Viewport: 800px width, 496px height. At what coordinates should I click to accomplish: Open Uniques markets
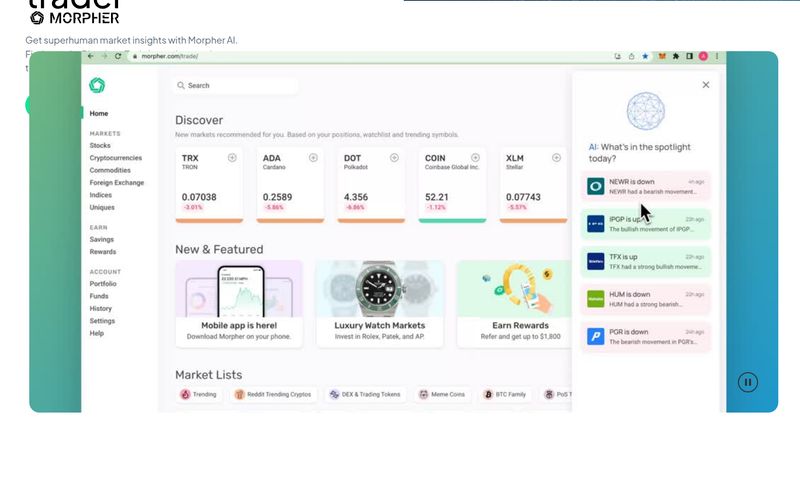click(x=102, y=207)
